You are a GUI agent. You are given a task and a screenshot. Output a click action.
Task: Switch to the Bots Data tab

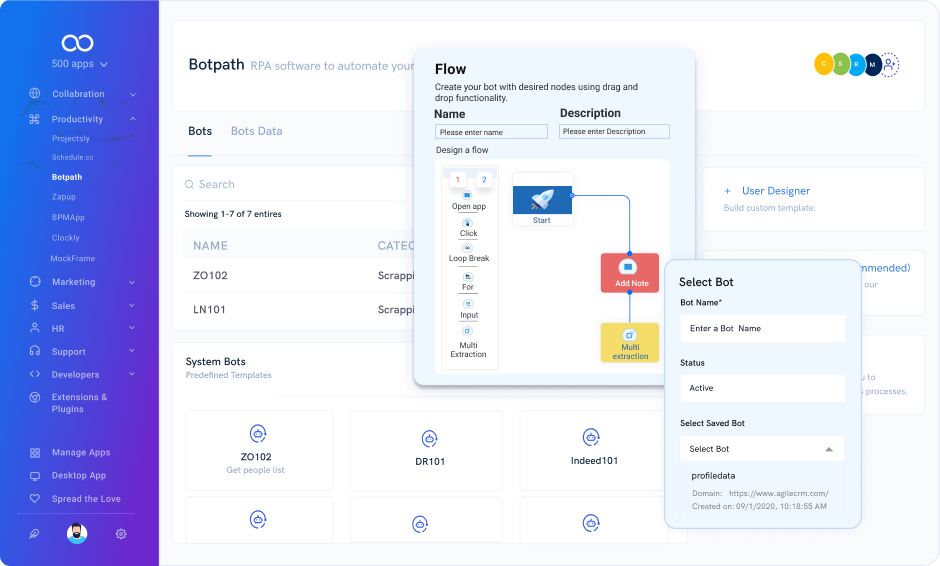pos(256,131)
